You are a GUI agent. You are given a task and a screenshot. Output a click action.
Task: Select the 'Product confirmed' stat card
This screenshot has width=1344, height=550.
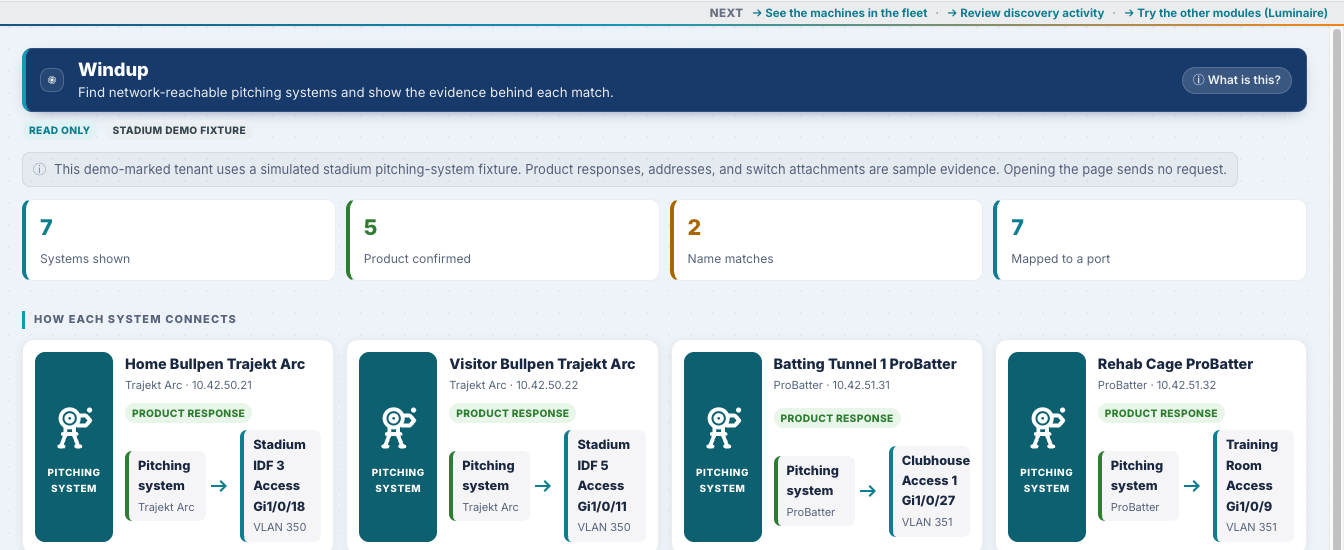tap(503, 240)
